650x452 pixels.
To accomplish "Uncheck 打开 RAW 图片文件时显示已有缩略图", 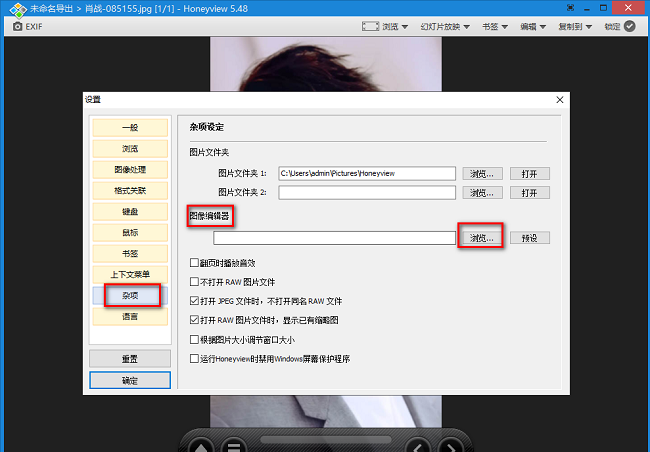I will point(194,320).
